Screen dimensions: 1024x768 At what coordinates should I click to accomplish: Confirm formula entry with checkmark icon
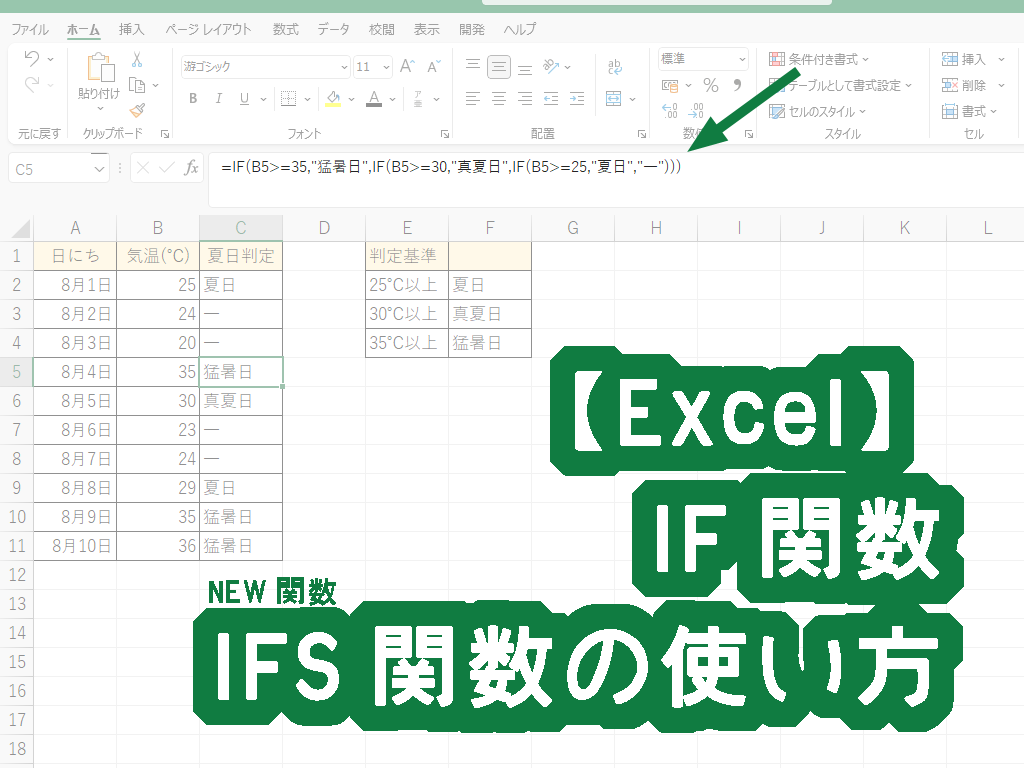(x=167, y=168)
